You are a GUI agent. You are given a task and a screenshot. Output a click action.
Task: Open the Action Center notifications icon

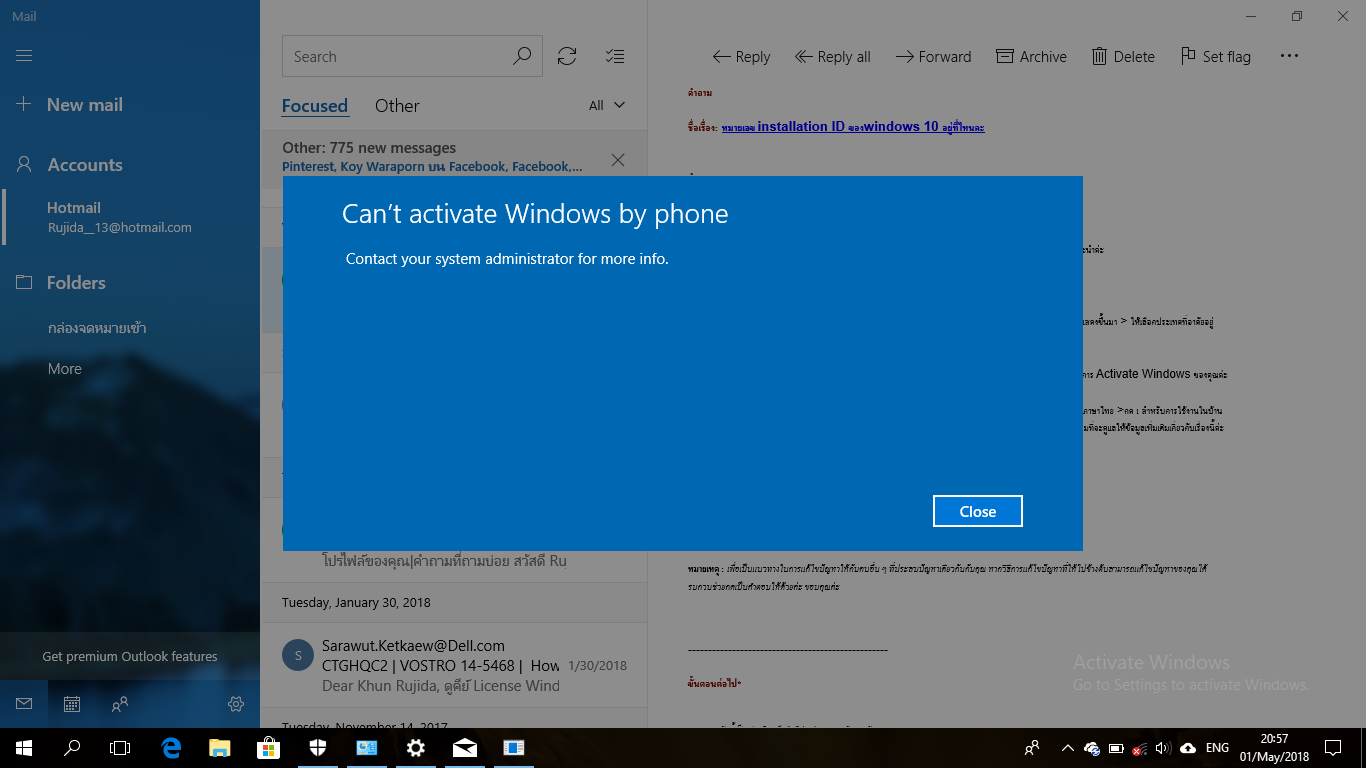point(1333,748)
